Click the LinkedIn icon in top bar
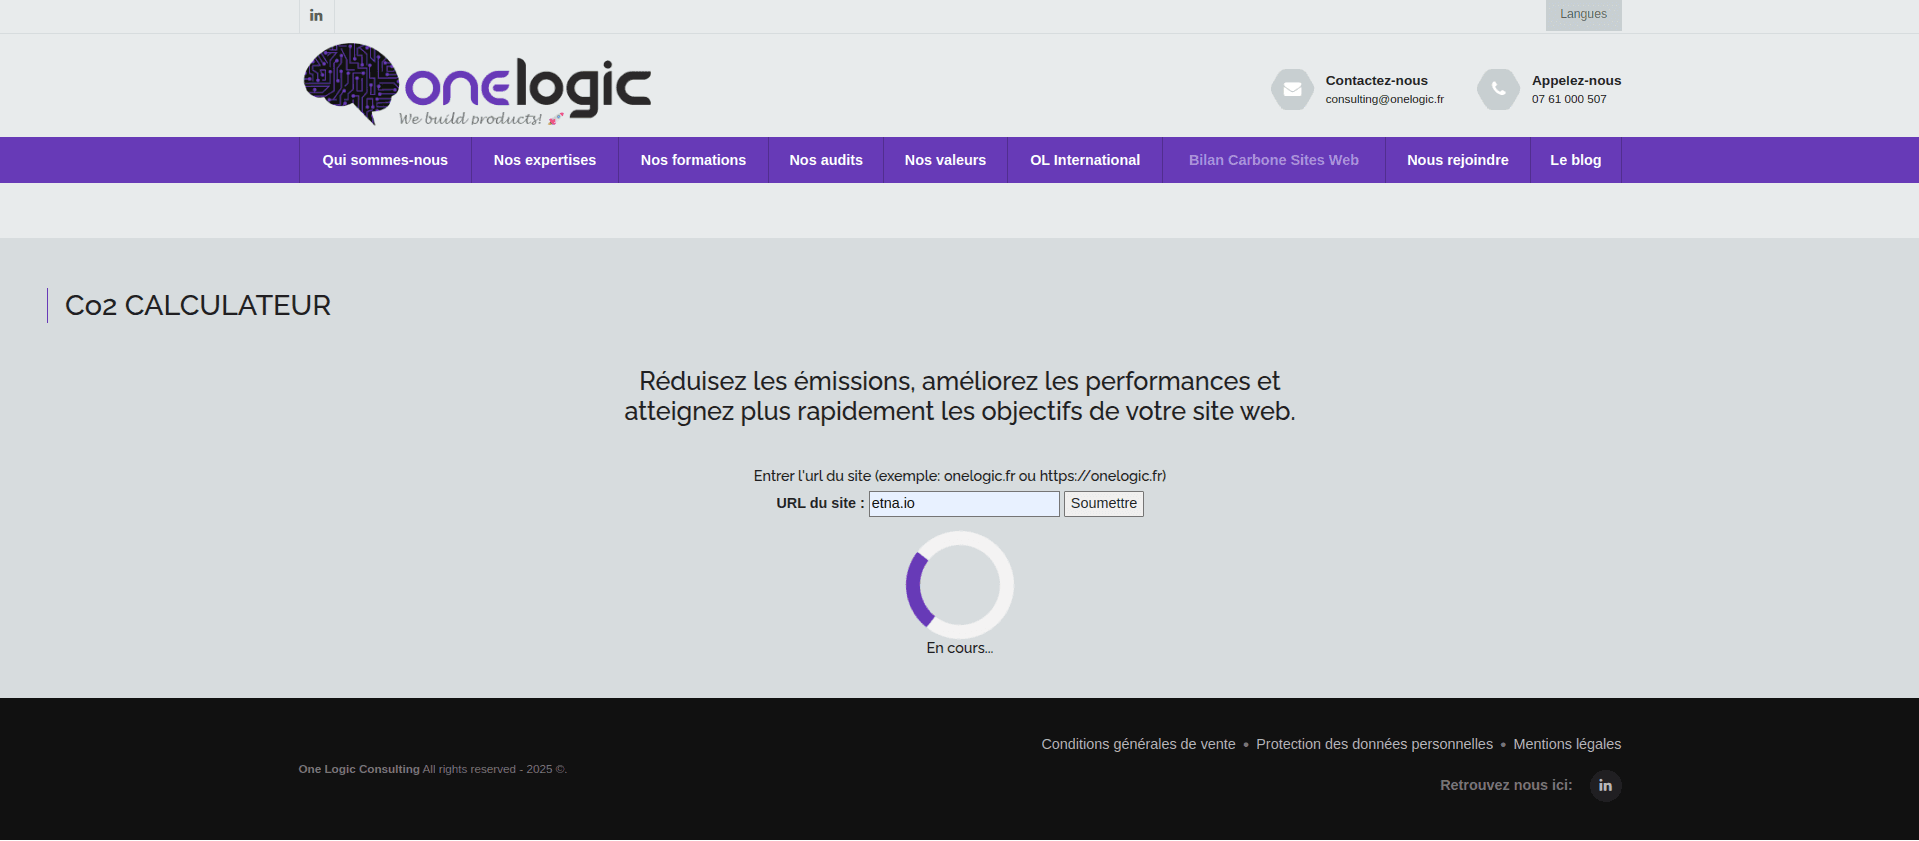Viewport: 1919px width, 841px height. 316,15
